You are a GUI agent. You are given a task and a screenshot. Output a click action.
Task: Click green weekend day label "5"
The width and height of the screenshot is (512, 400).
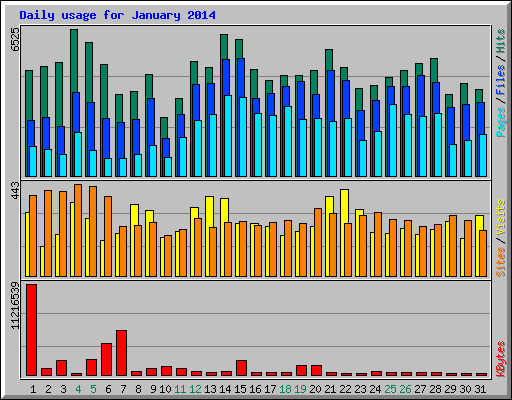coord(93,389)
